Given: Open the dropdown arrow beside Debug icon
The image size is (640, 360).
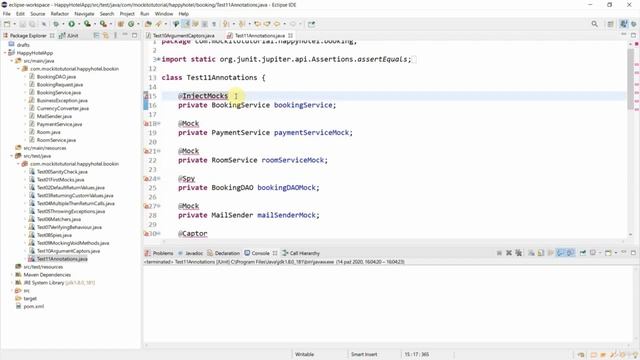Looking at the screenshot, I should pyautogui.click(x=62, y=24).
